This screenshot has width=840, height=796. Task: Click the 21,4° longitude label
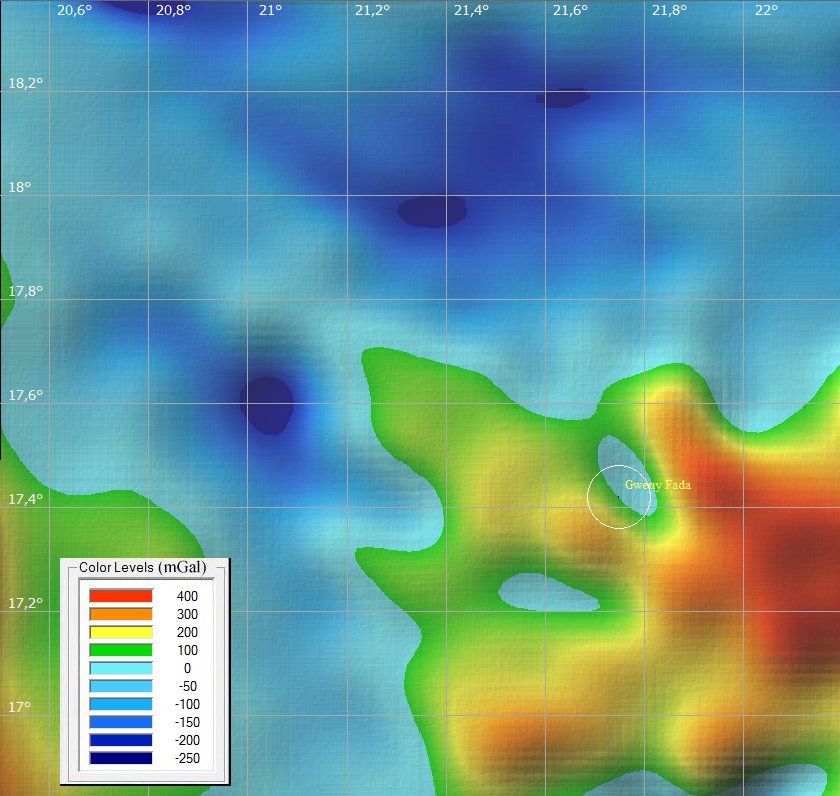tap(471, 10)
